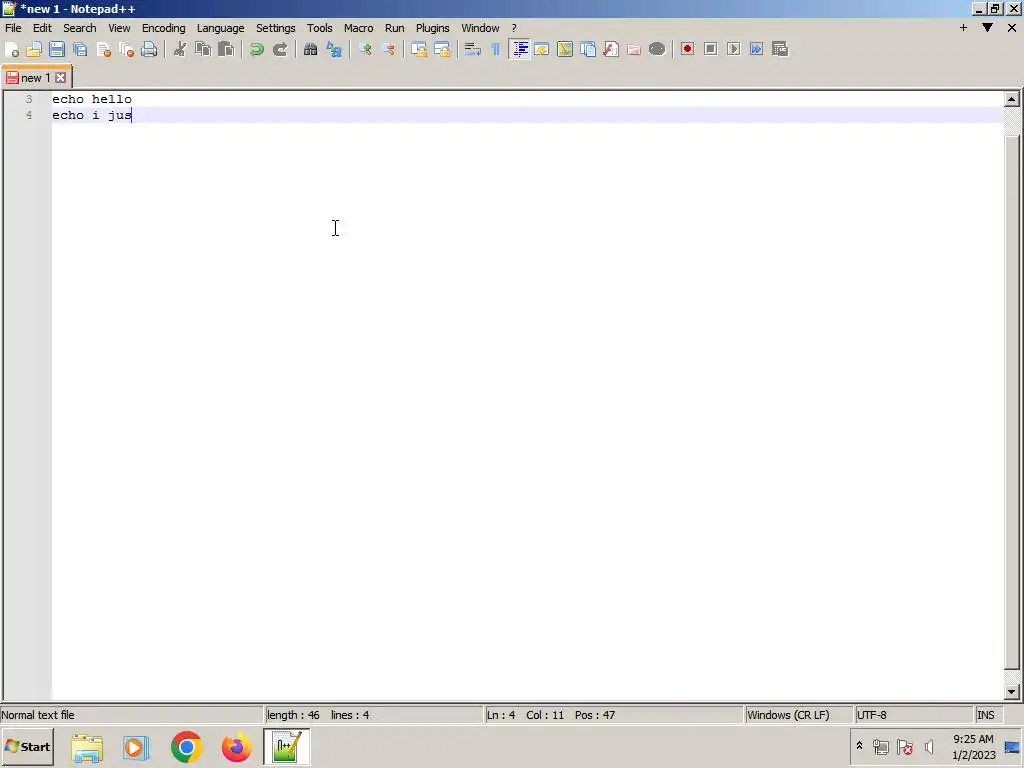The width and height of the screenshot is (1024, 768).
Task: Click the Redo toolbar icon
Action: pos(280,50)
